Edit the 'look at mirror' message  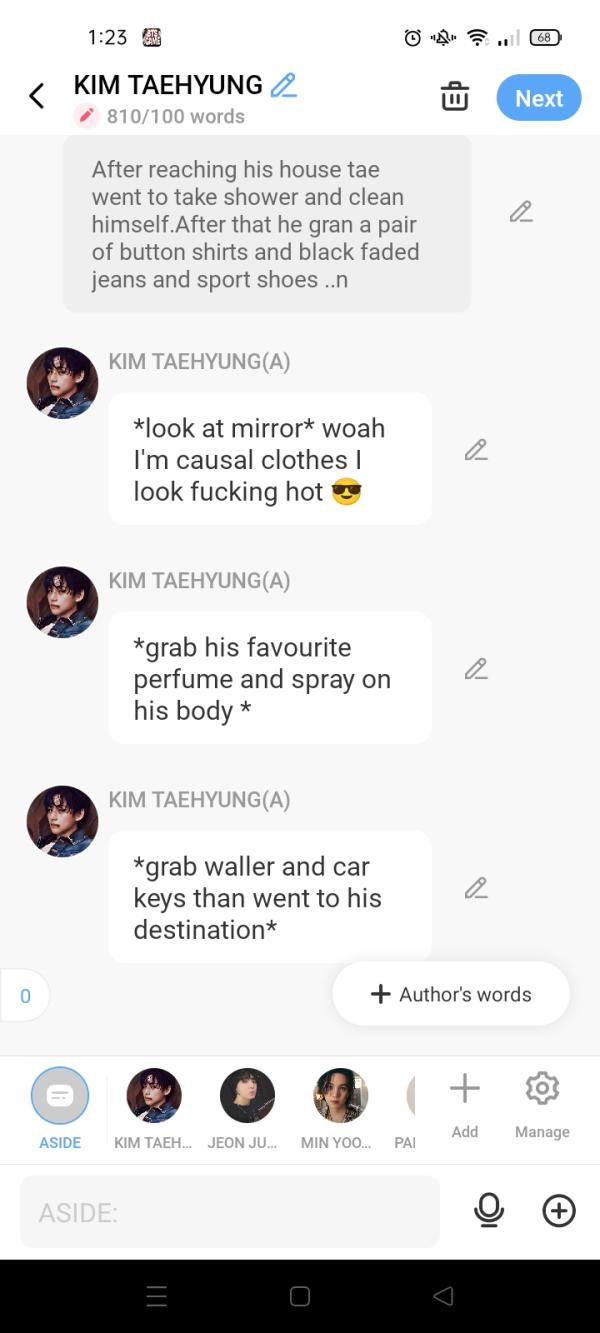(476, 450)
